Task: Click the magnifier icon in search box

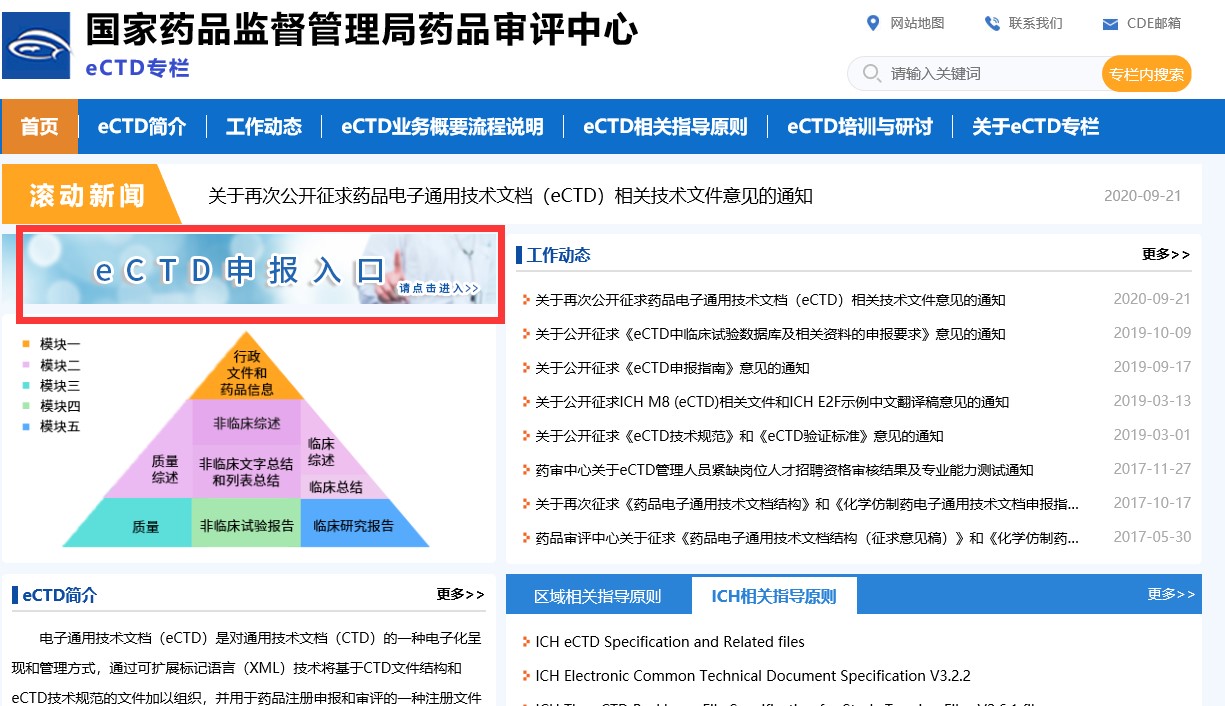Action: point(871,73)
